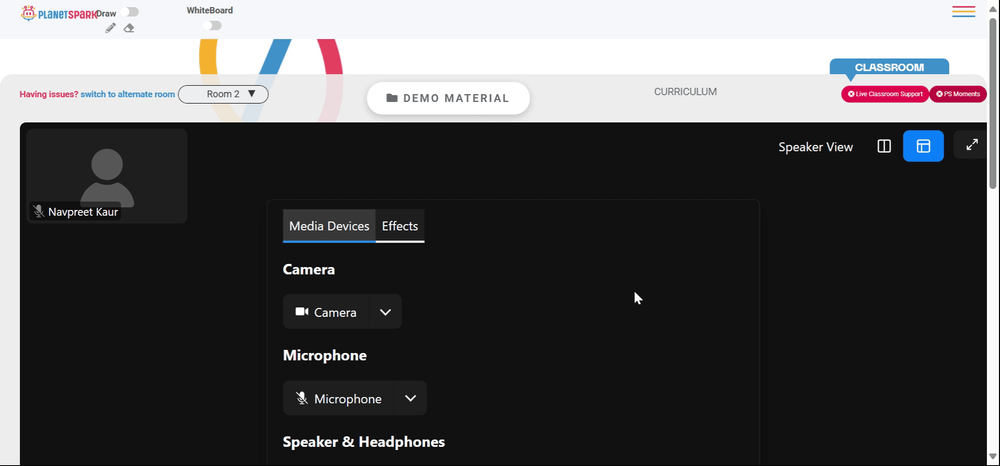
Task: Toggle the Camera button on or off
Action: [326, 312]
